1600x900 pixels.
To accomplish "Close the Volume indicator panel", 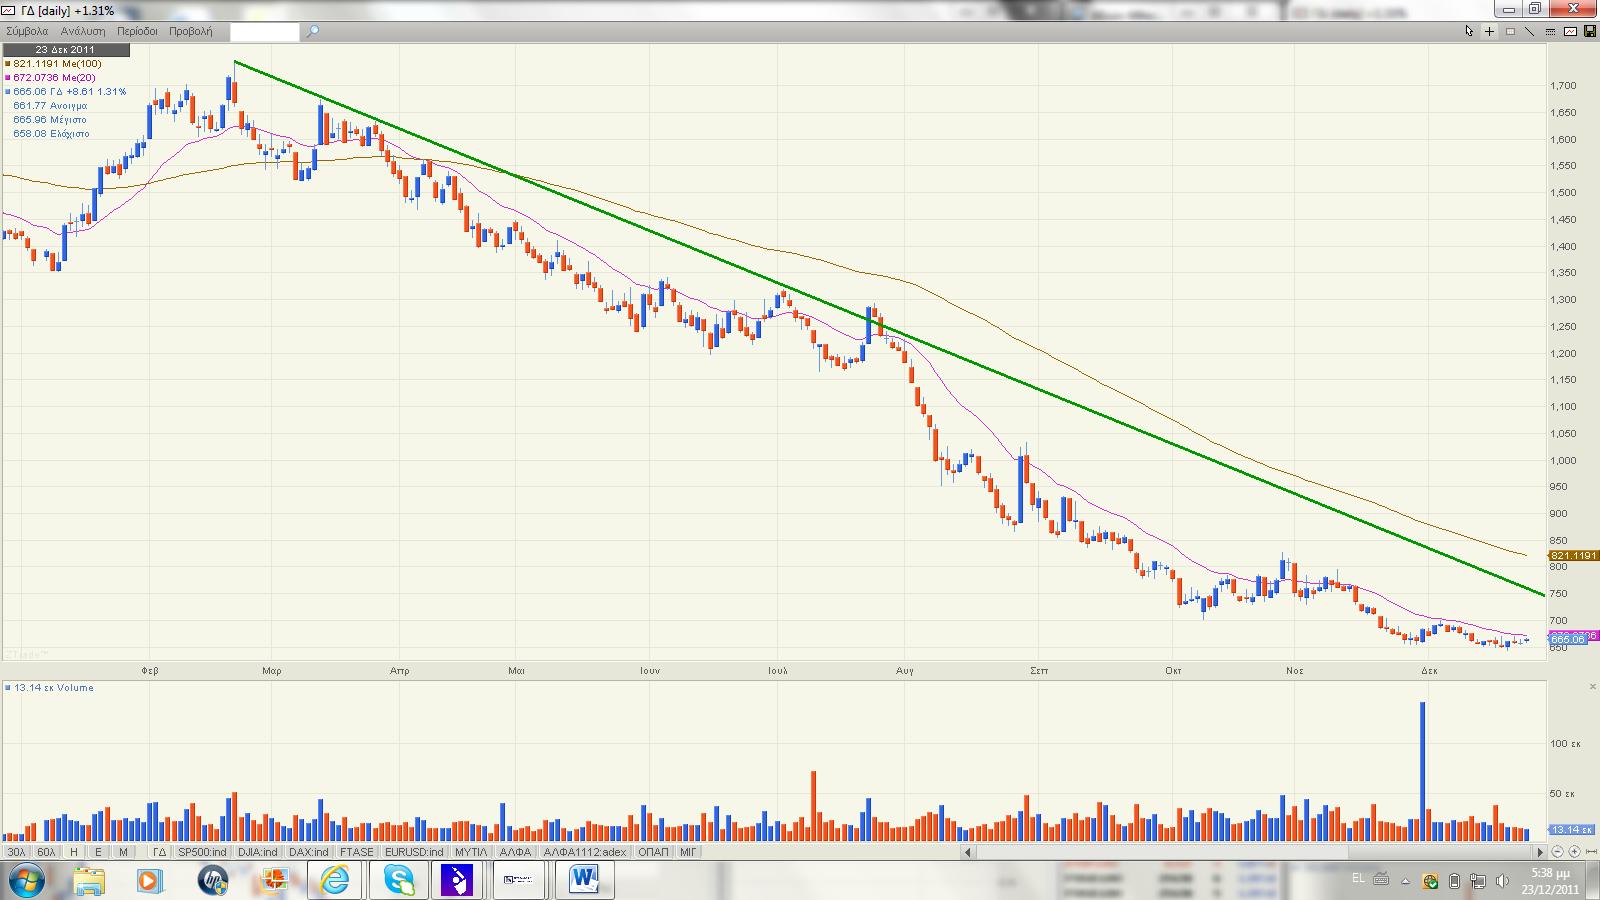I will click(1592, 687).
